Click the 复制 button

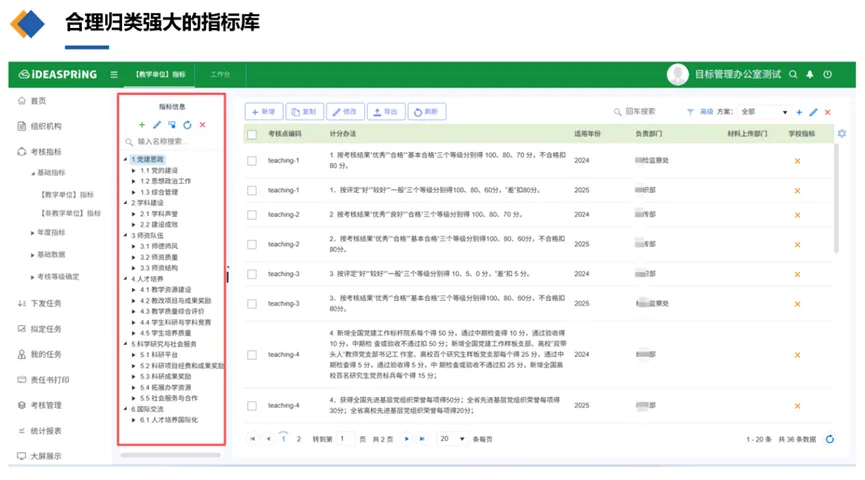(305, 112)
